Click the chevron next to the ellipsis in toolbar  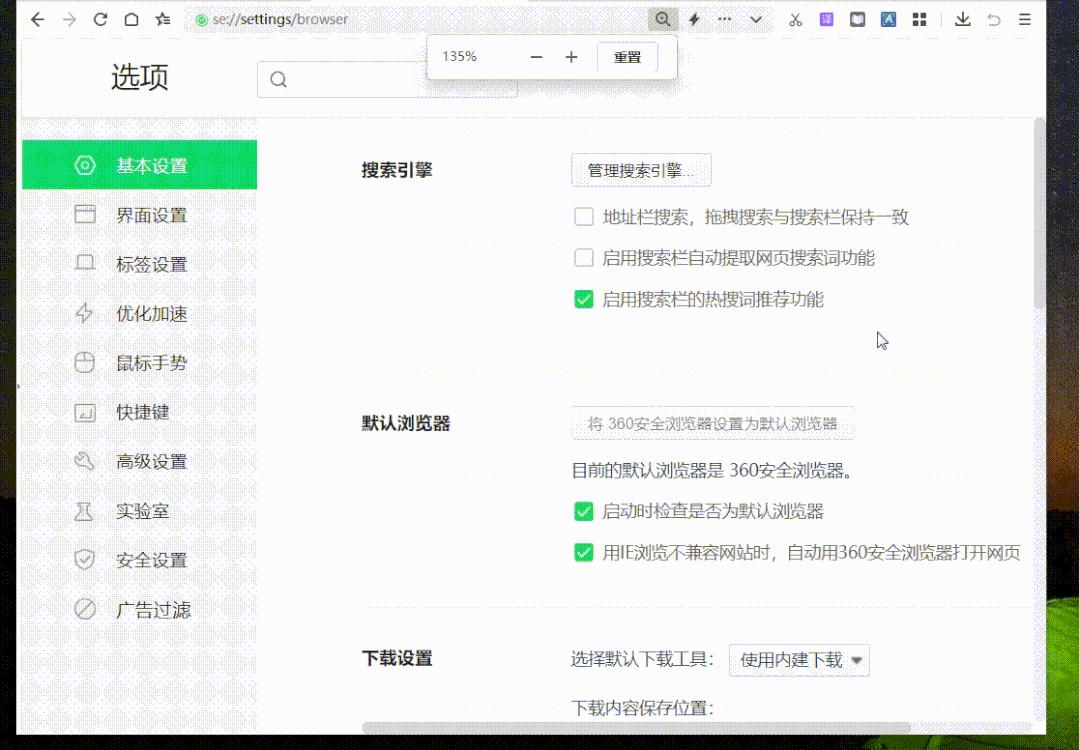(x=756, y=18)
